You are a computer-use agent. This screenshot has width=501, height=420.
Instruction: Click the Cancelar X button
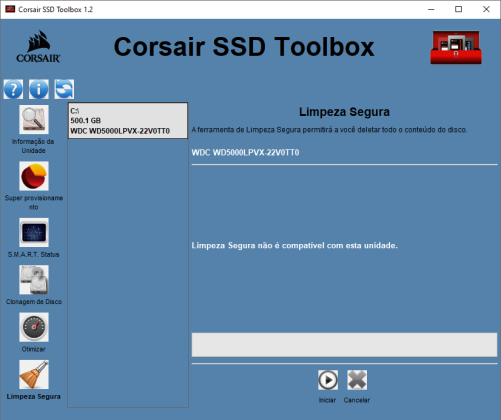click(357, 380)
